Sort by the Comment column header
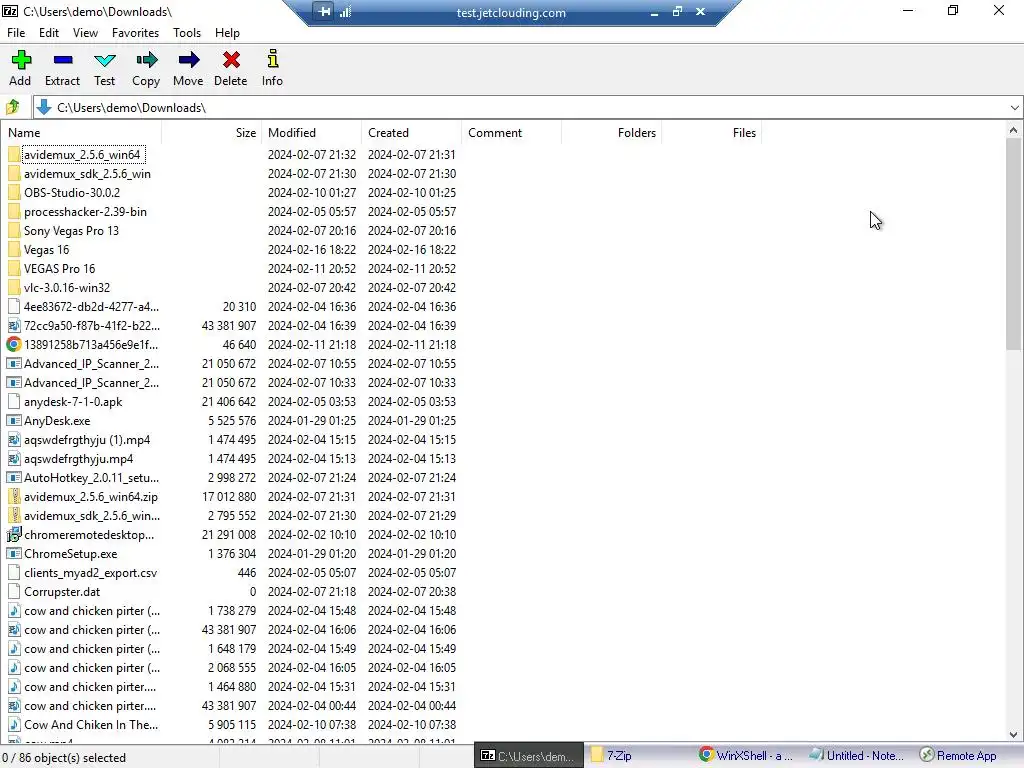This screenshot has height=768, width=1024. (511, 133)
